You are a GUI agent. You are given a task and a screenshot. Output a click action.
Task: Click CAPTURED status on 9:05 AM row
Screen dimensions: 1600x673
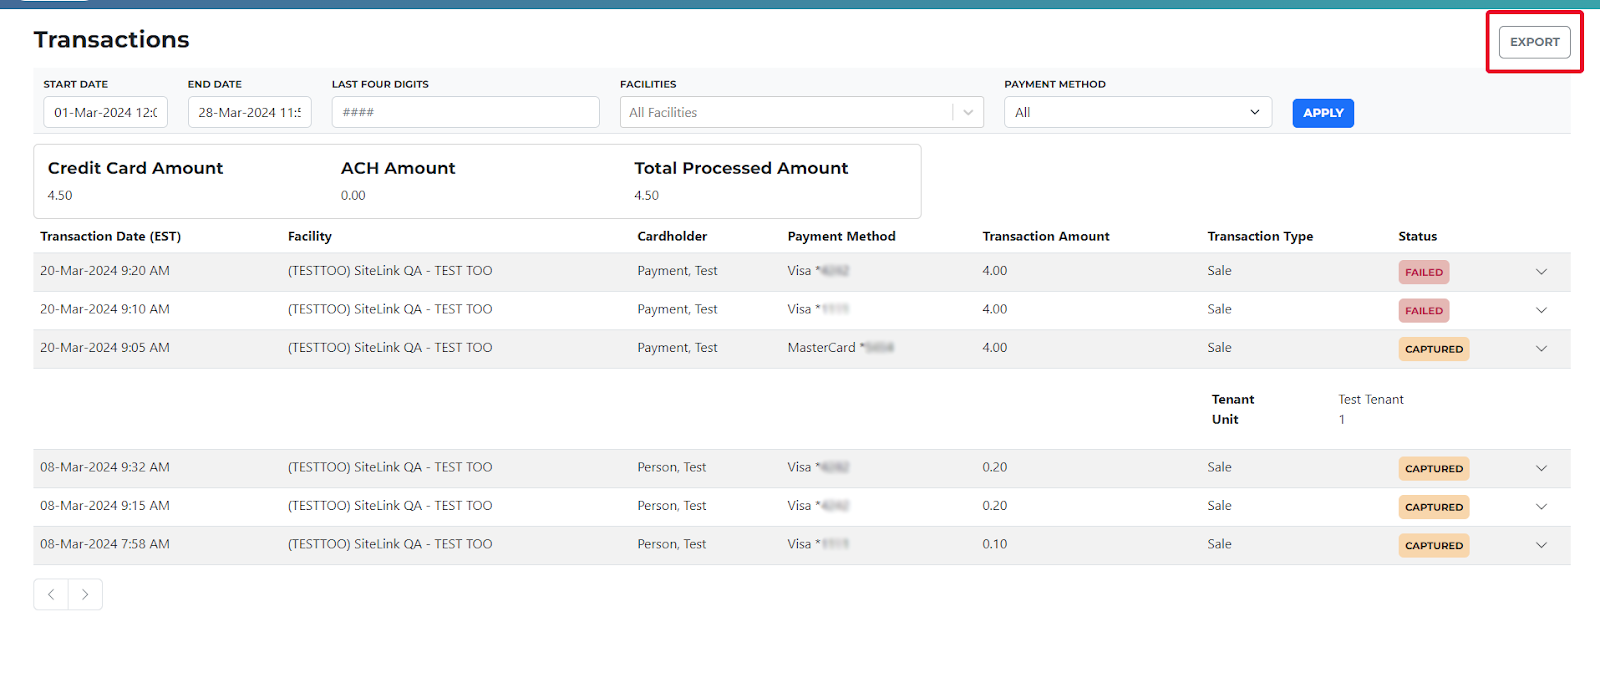(x=1433, y=349)
